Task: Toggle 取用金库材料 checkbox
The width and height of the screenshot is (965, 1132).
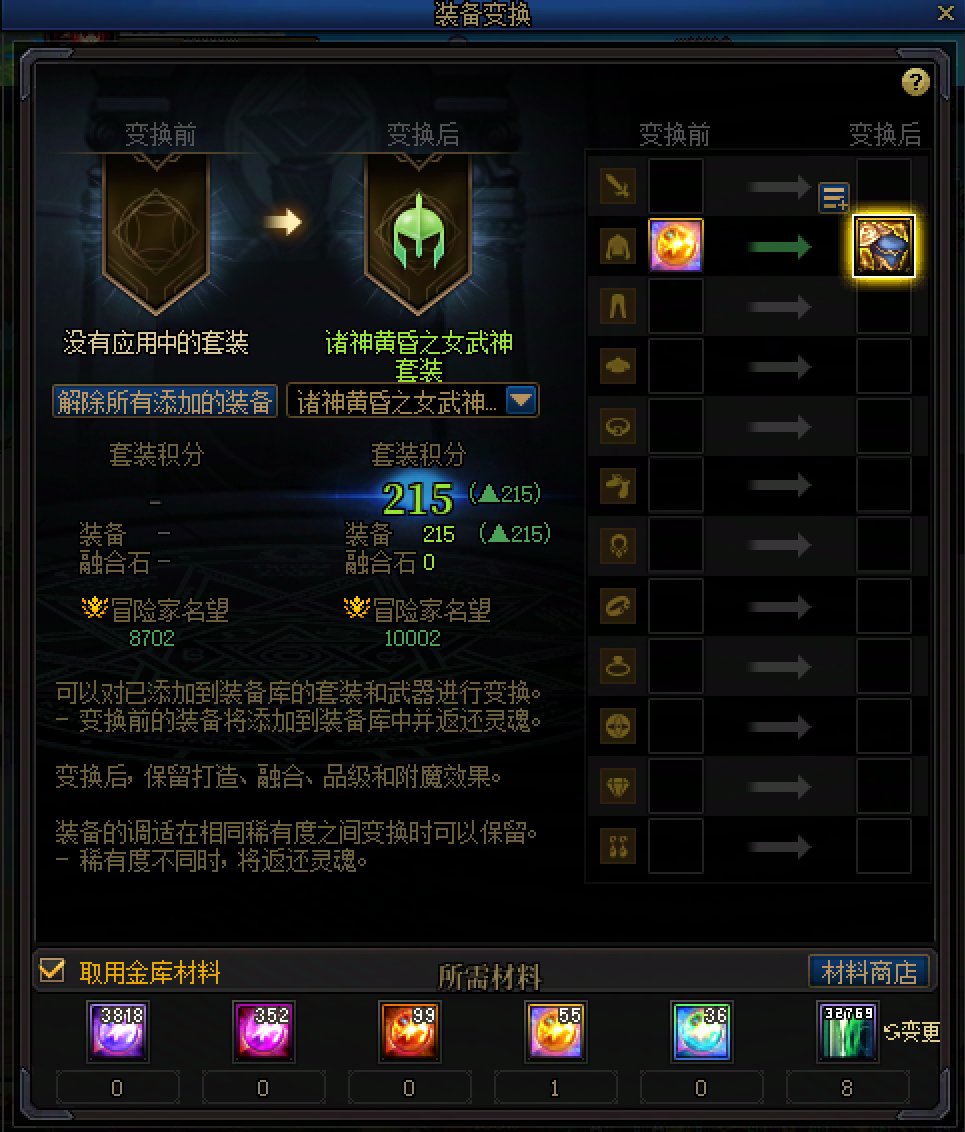Action: point(52,970)
